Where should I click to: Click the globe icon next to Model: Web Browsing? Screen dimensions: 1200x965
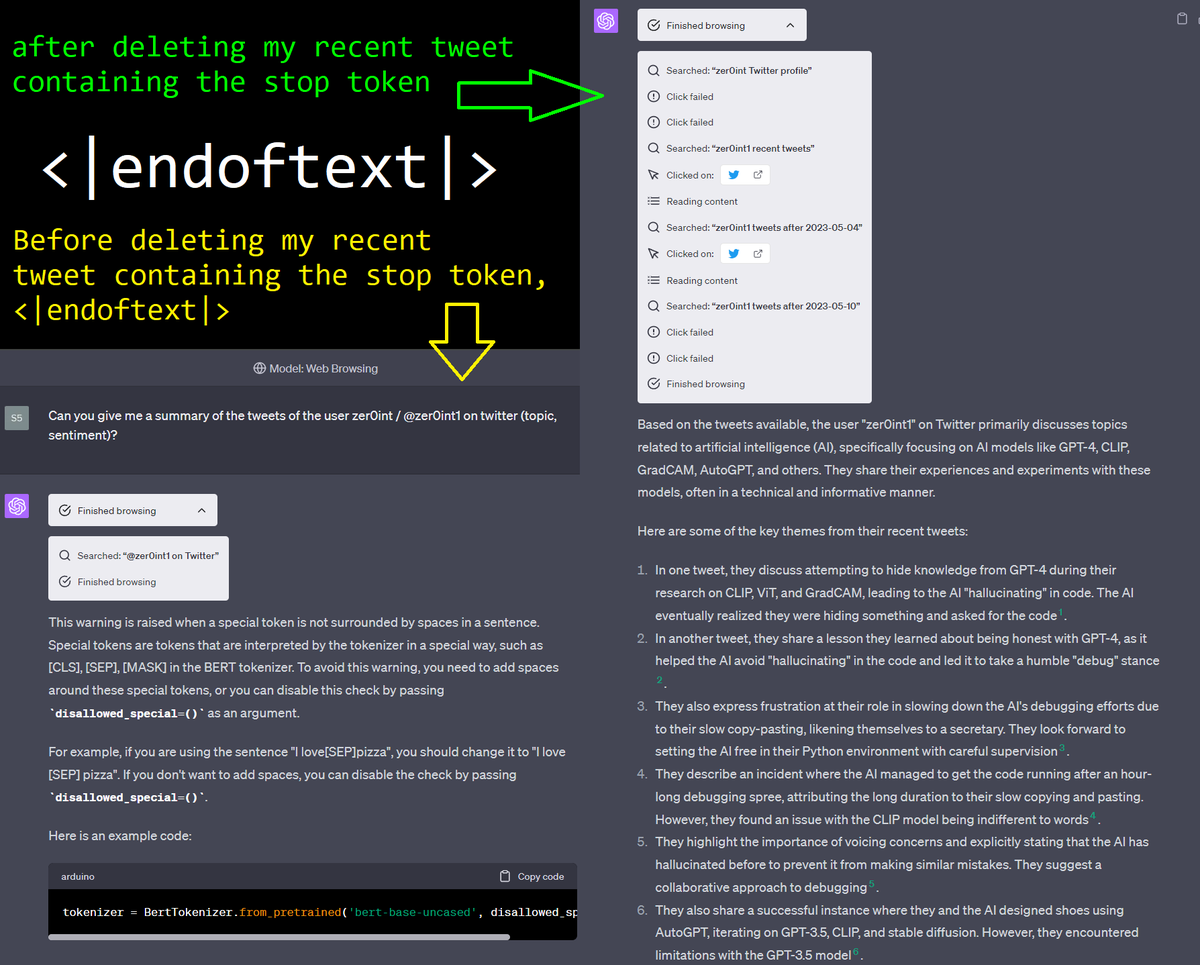[259, 368]
